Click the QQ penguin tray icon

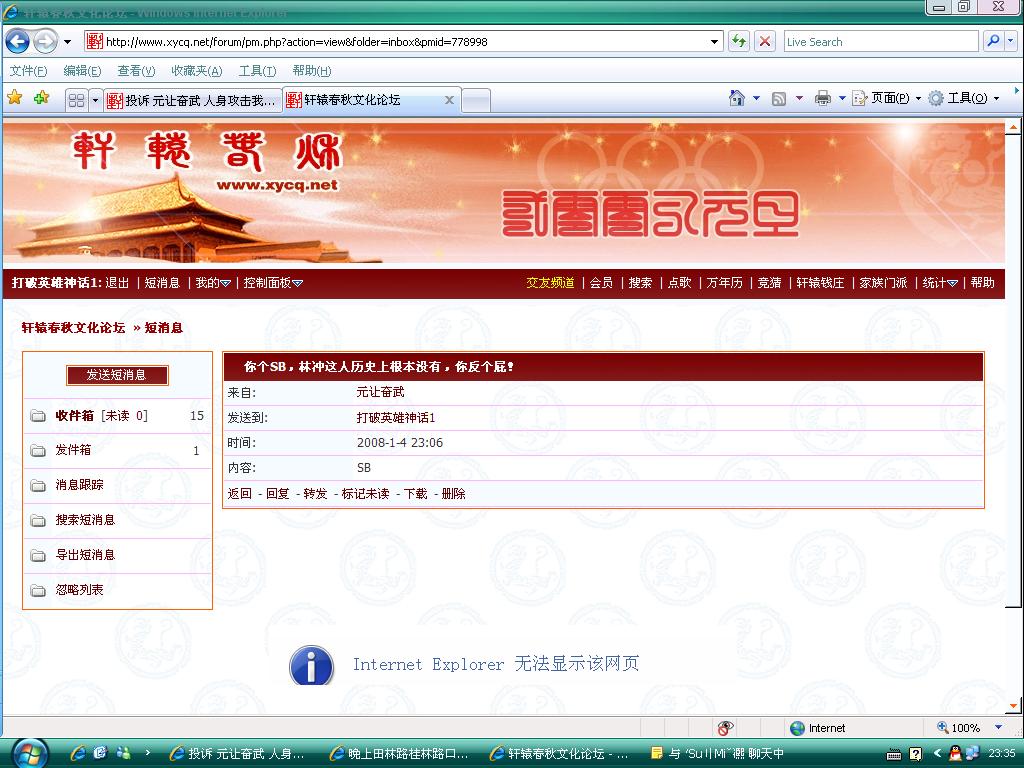[x=955, y=753]
